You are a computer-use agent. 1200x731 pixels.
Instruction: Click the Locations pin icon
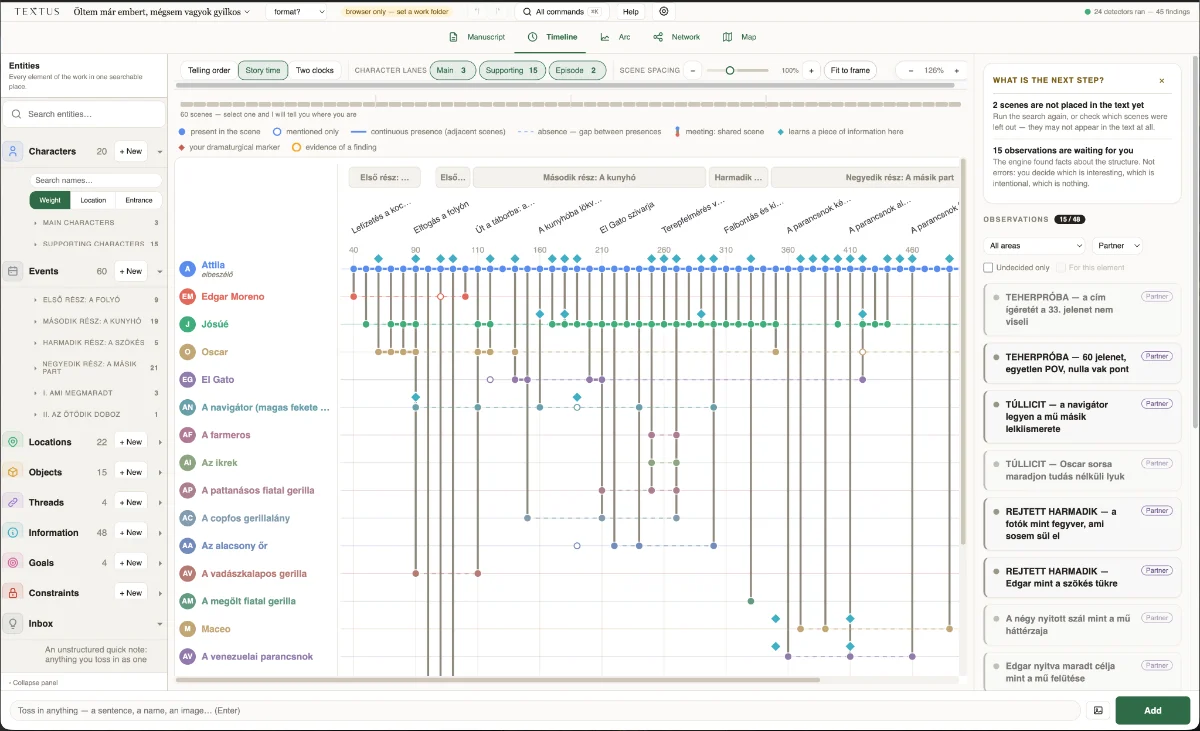pyautogui.click(x=13, y=442)
